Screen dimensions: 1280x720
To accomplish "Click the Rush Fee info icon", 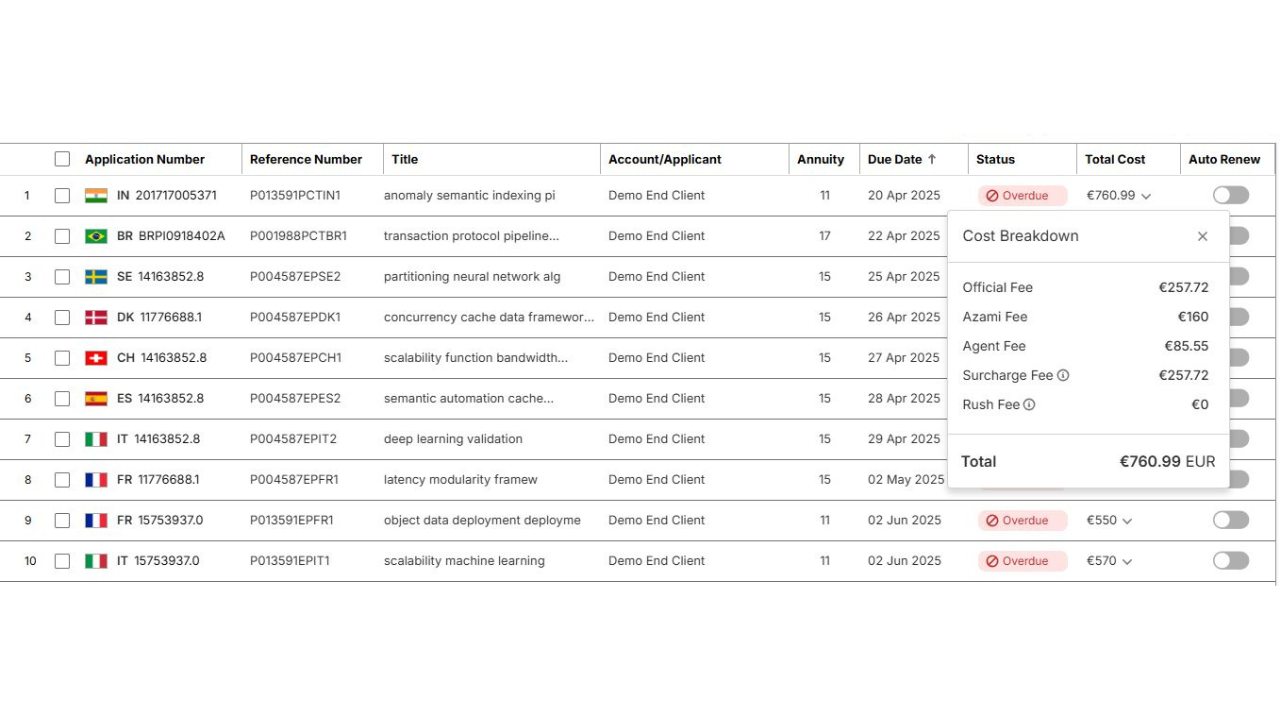I will [1027, 404].
